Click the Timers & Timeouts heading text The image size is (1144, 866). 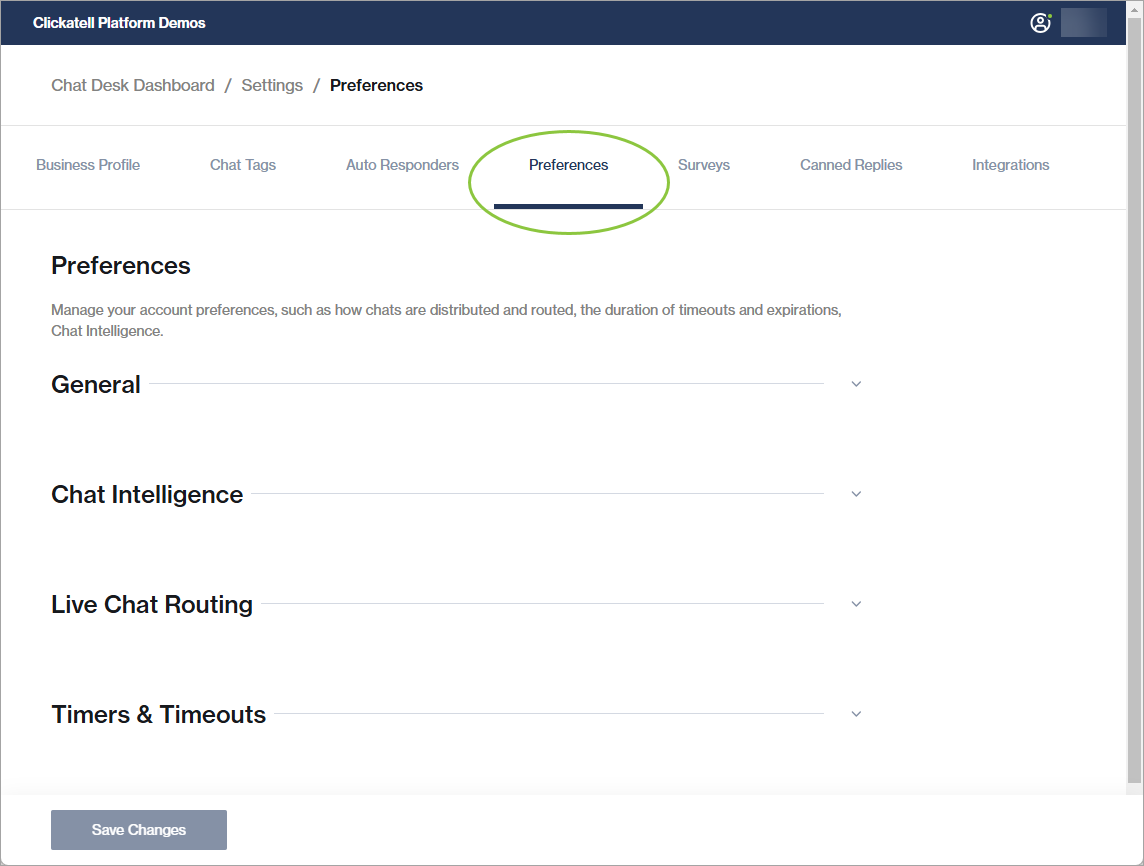(x=159, y=715)
